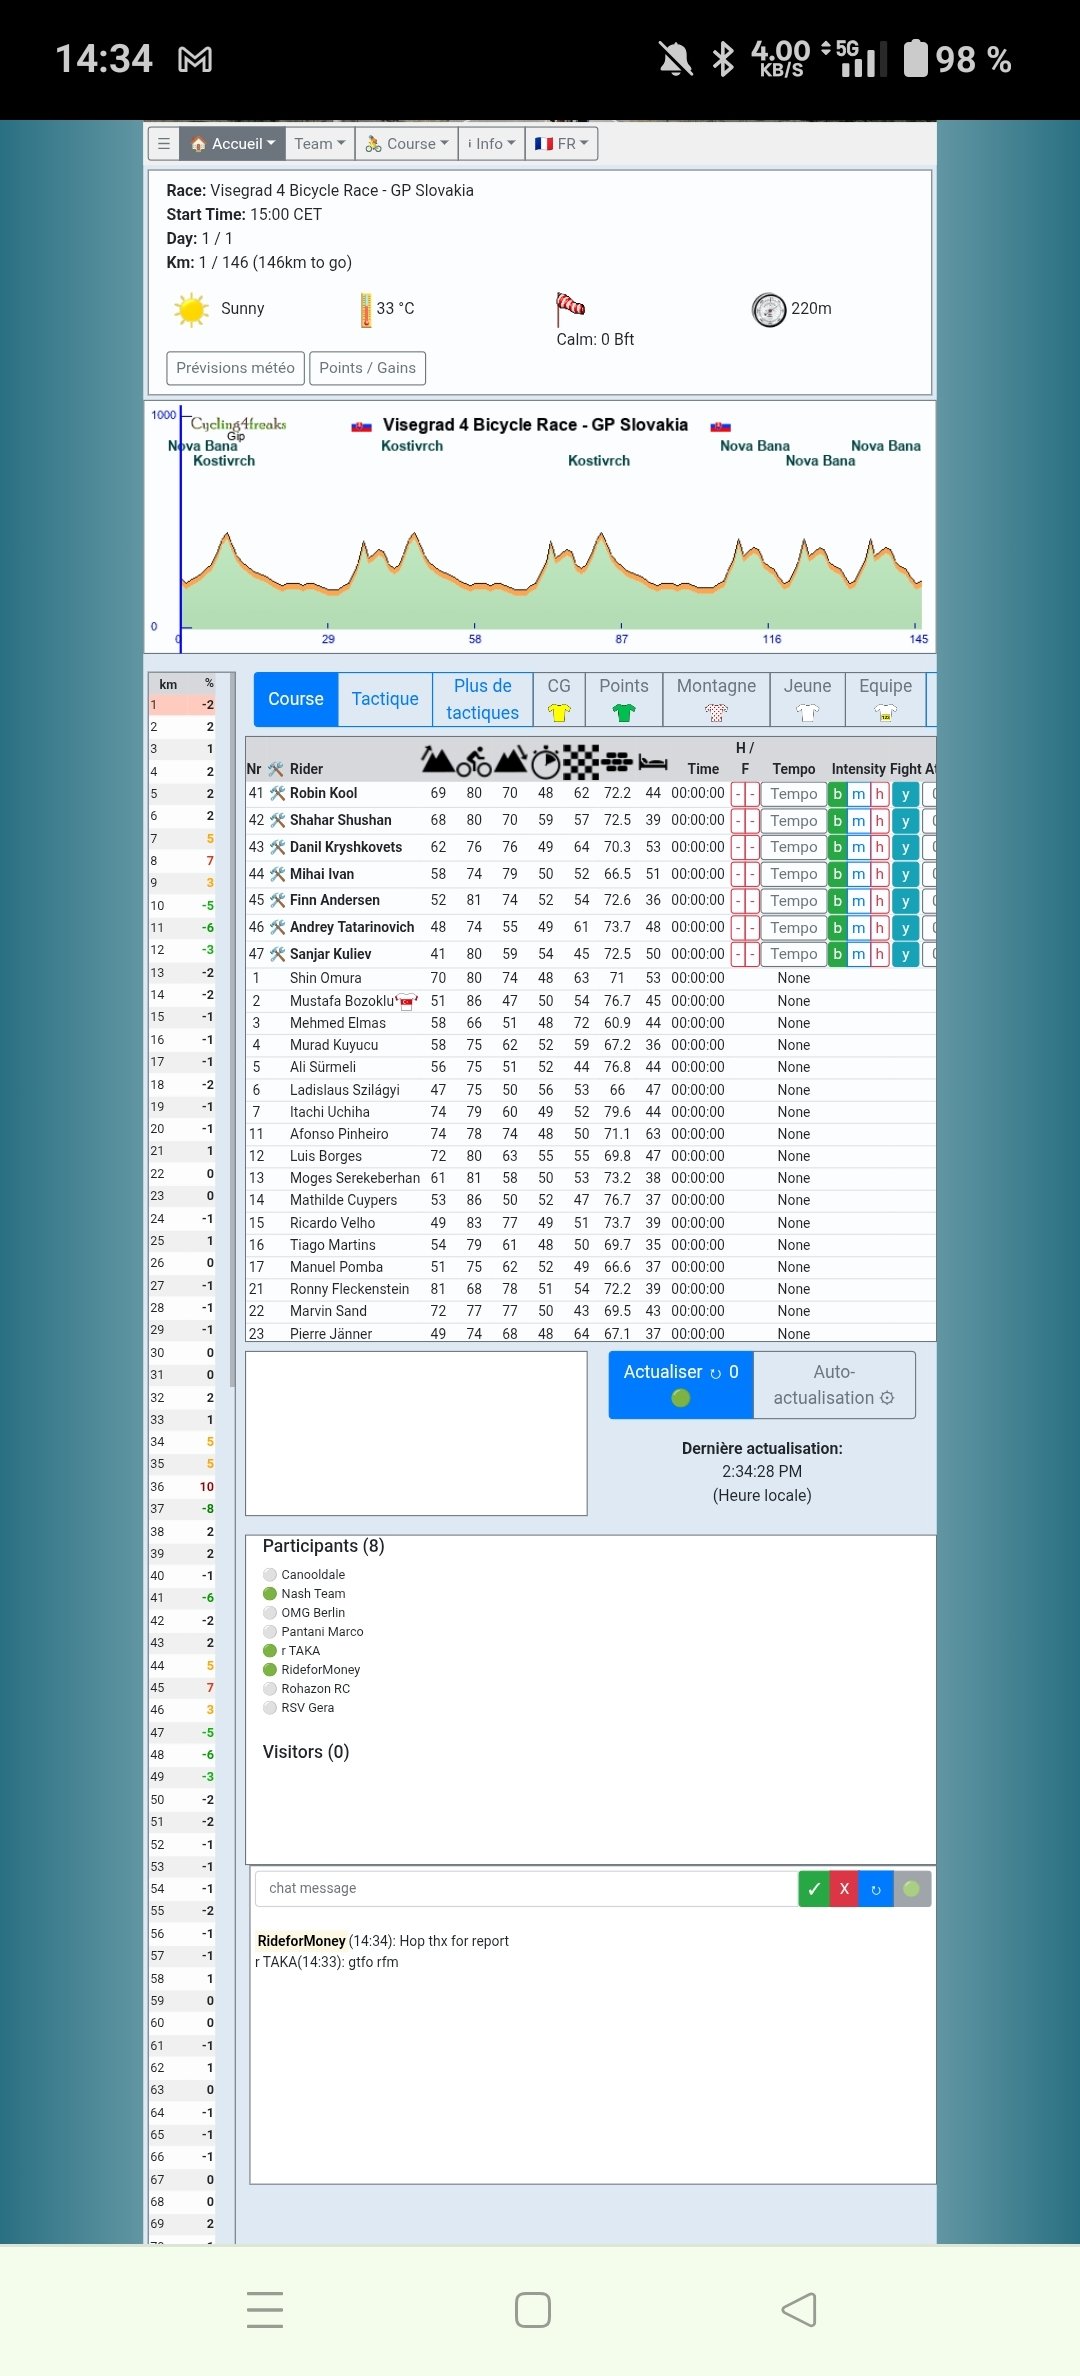The image size is (1080, 2376).
Task: Sort by the cobblestone bricks column icon
Action: pyautogui.click(x=617, y=762)
